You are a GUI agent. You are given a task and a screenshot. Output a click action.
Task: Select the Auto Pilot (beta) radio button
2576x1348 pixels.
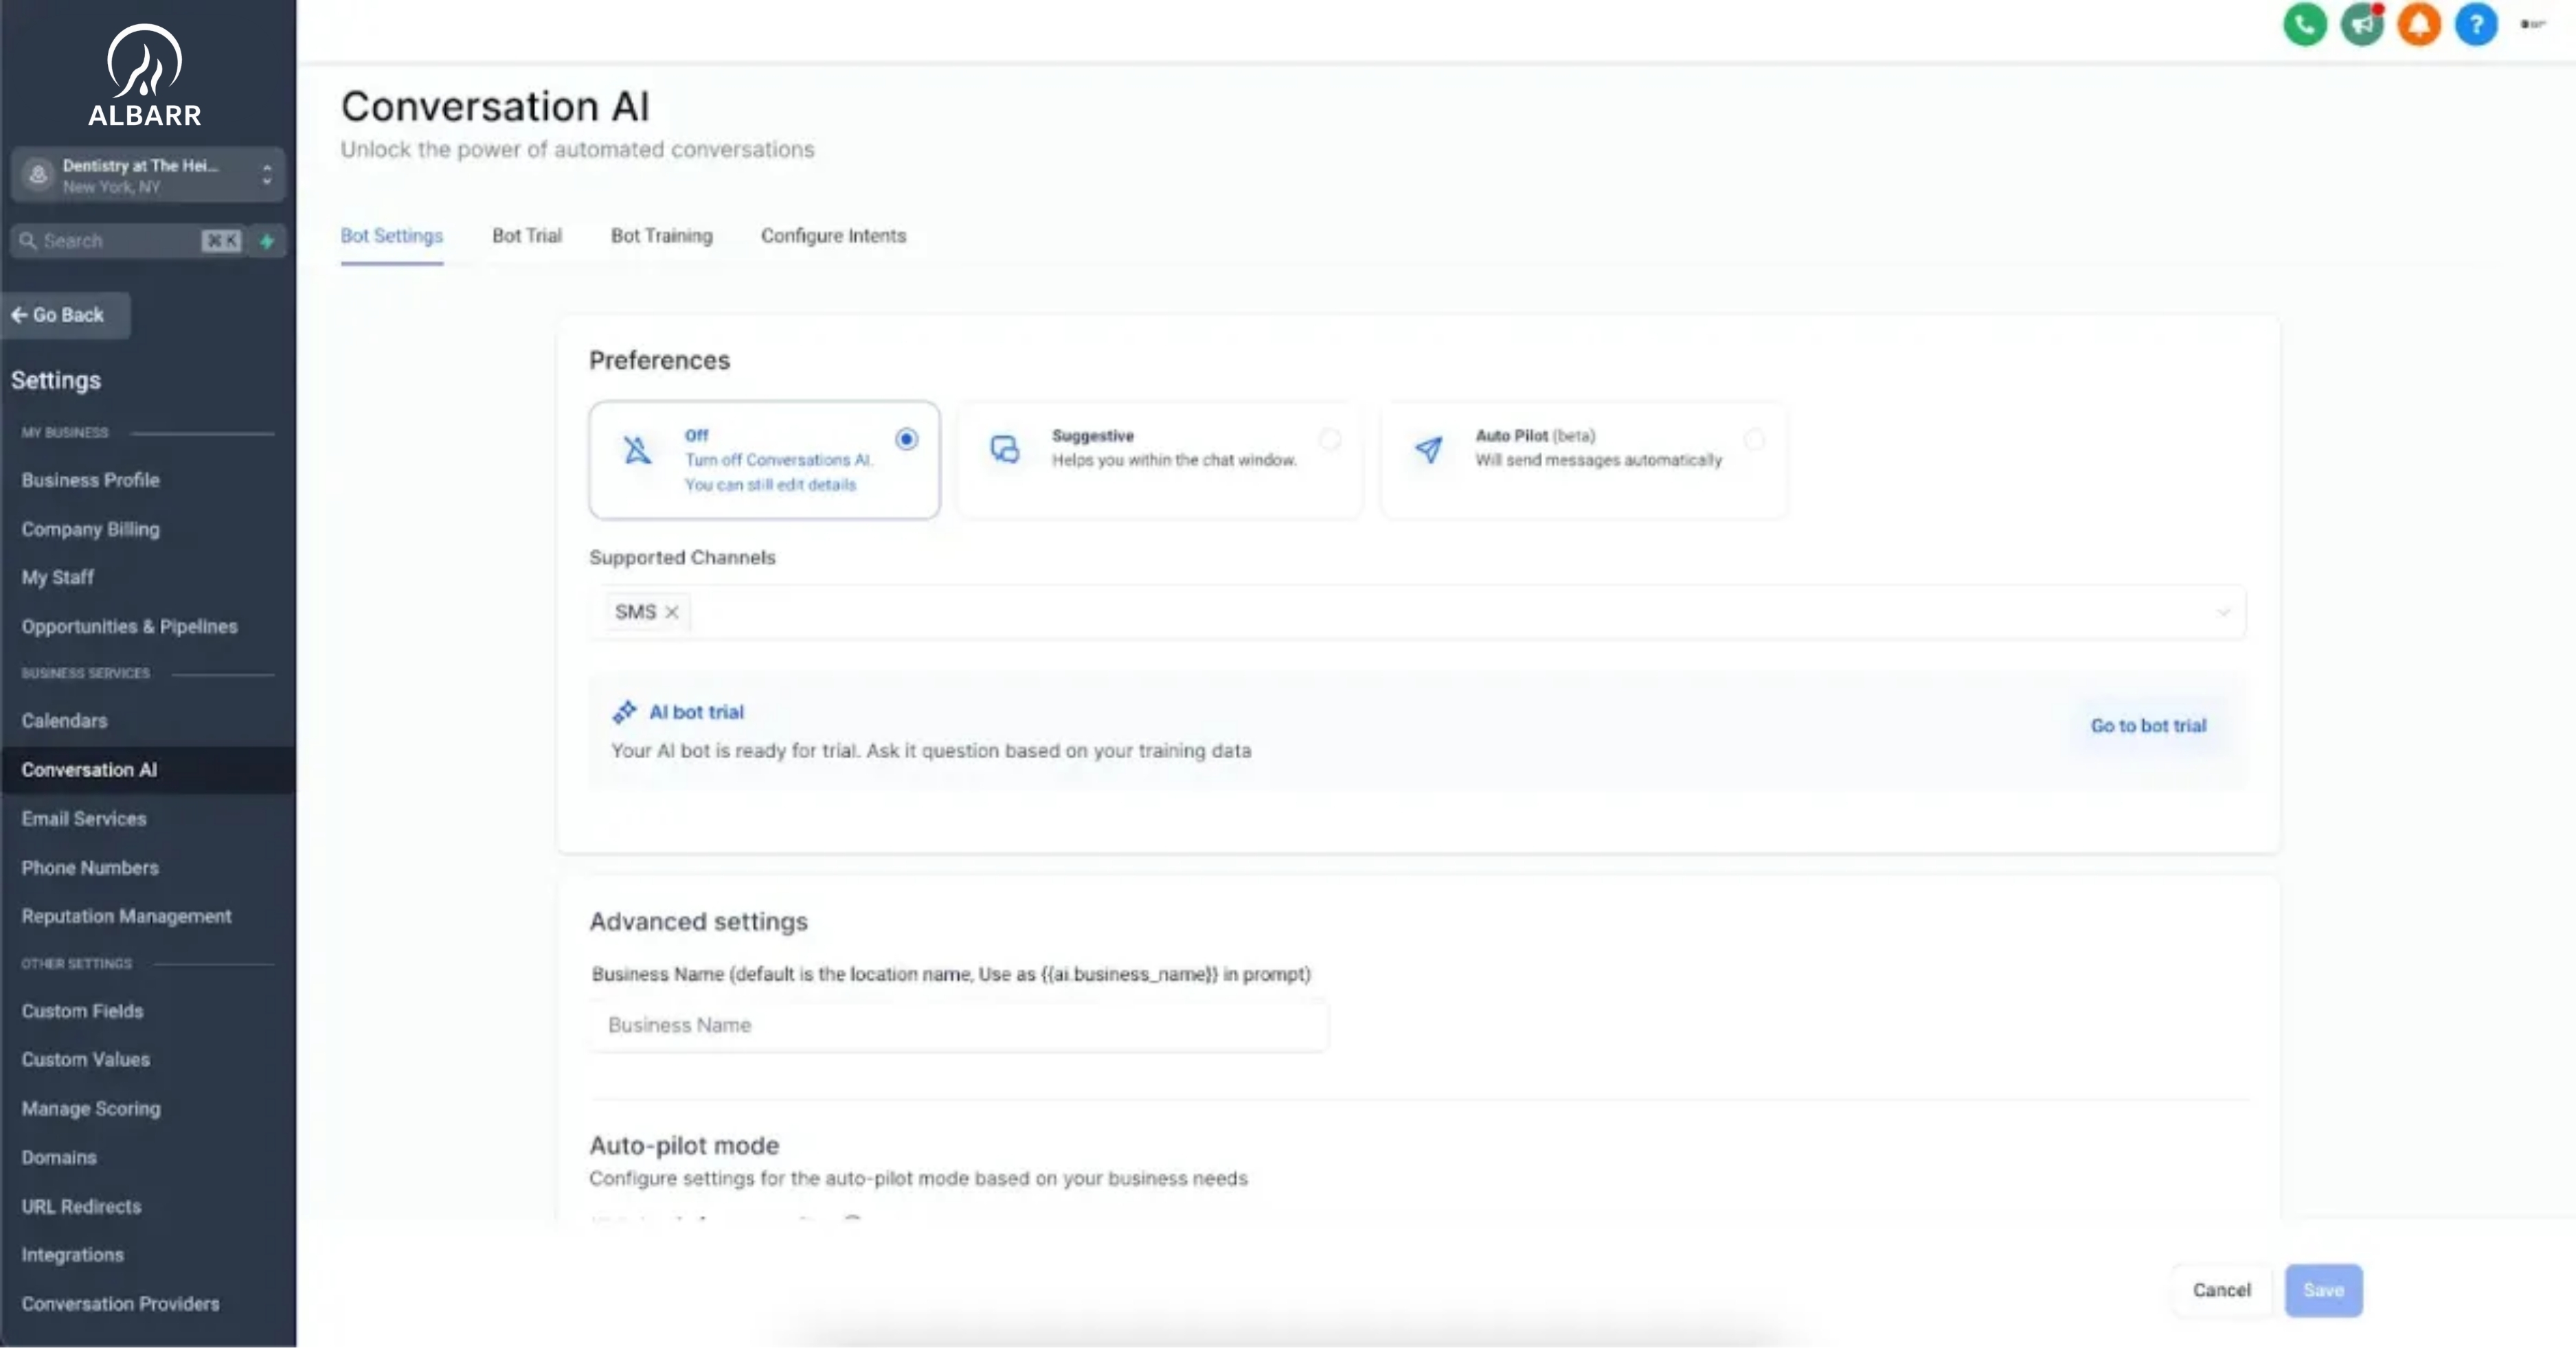[x=1754, y=439]
